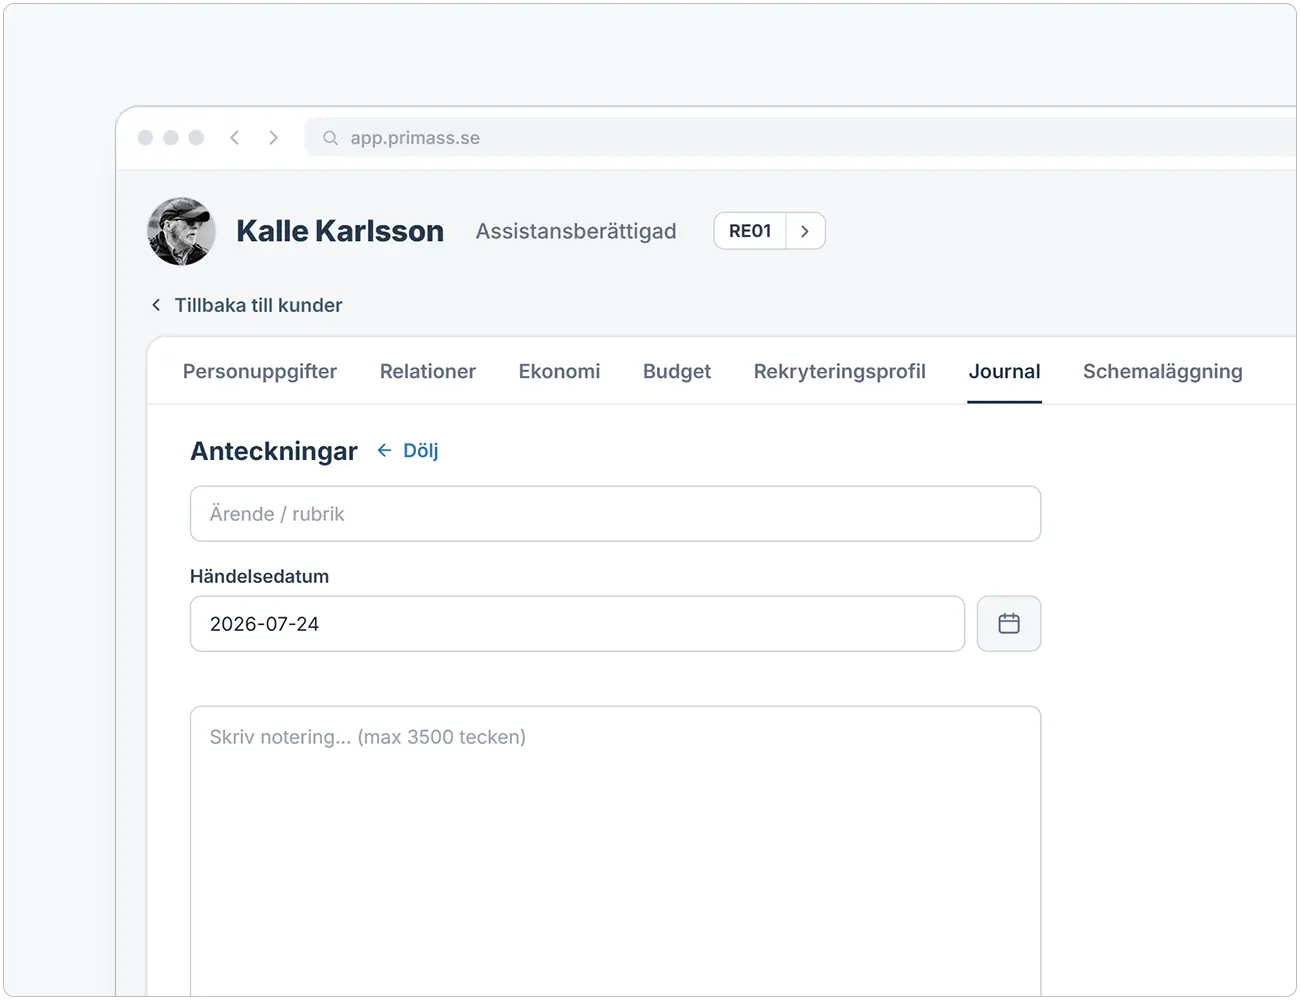Open the Relationer tab
1300x1000 pixels.
428,372
